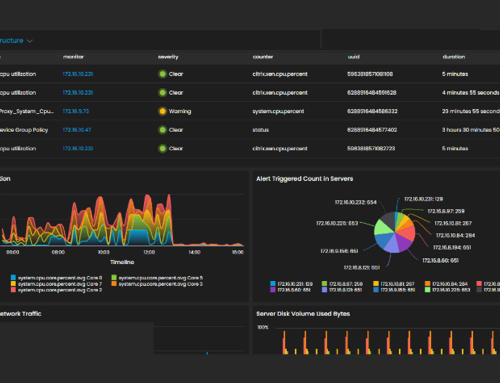The width and height of the screenshot is (500, 383).
Task: Toggle the green Core 5 legend swatch
Action: click(x=114, y=277)
